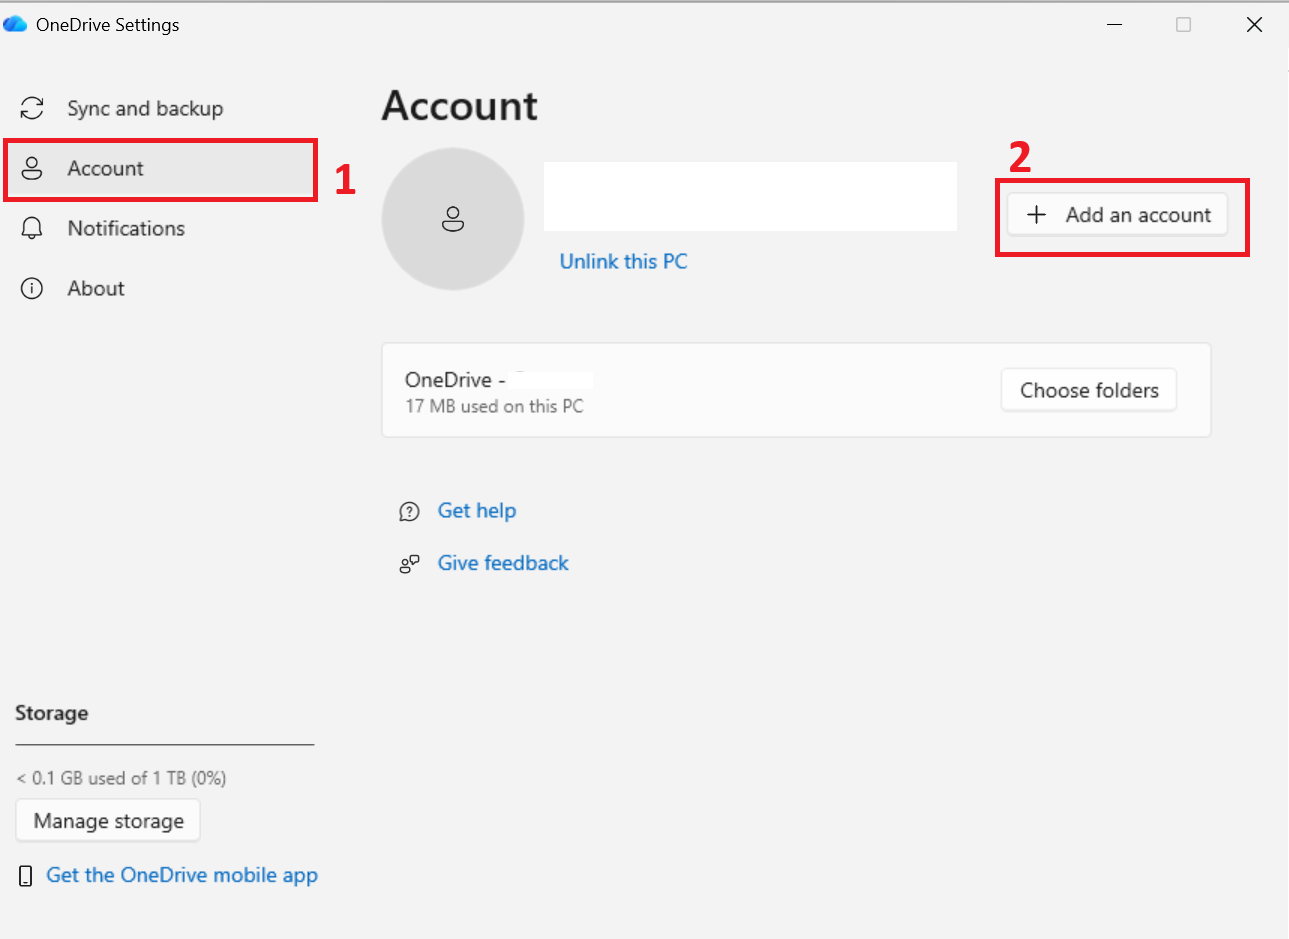The width and height of the screenshot is (1289, 939).
Task: Click the blank account name field
Action: coord(749,195)
